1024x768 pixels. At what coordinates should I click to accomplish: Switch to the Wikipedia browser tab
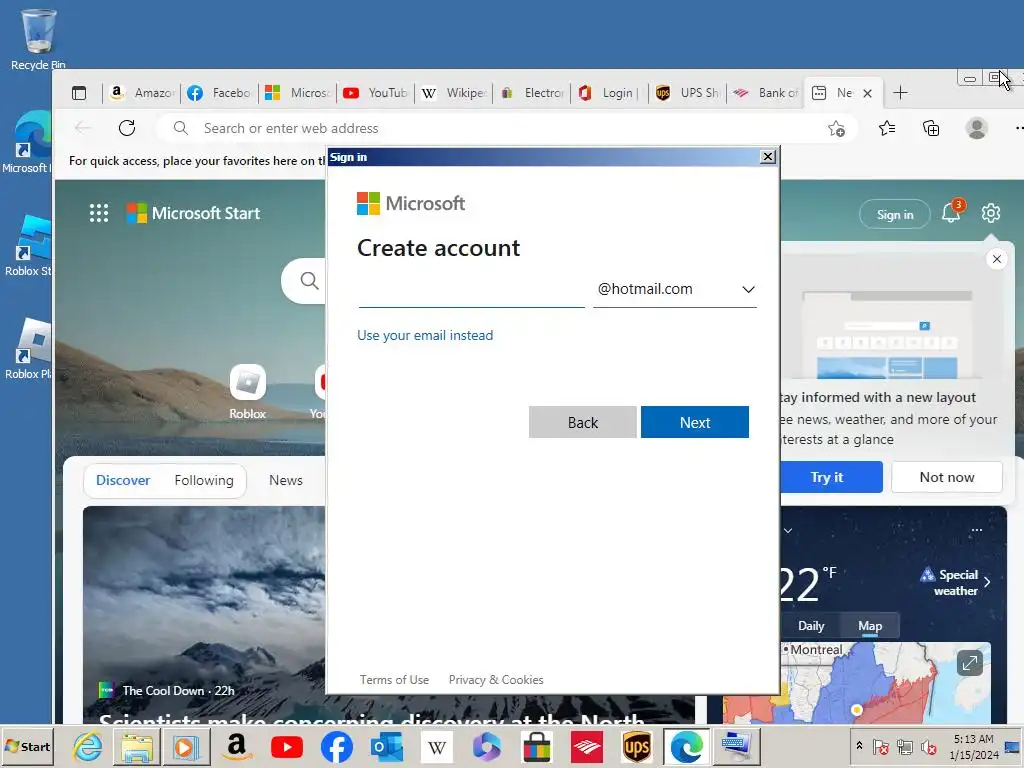point(455,93)
